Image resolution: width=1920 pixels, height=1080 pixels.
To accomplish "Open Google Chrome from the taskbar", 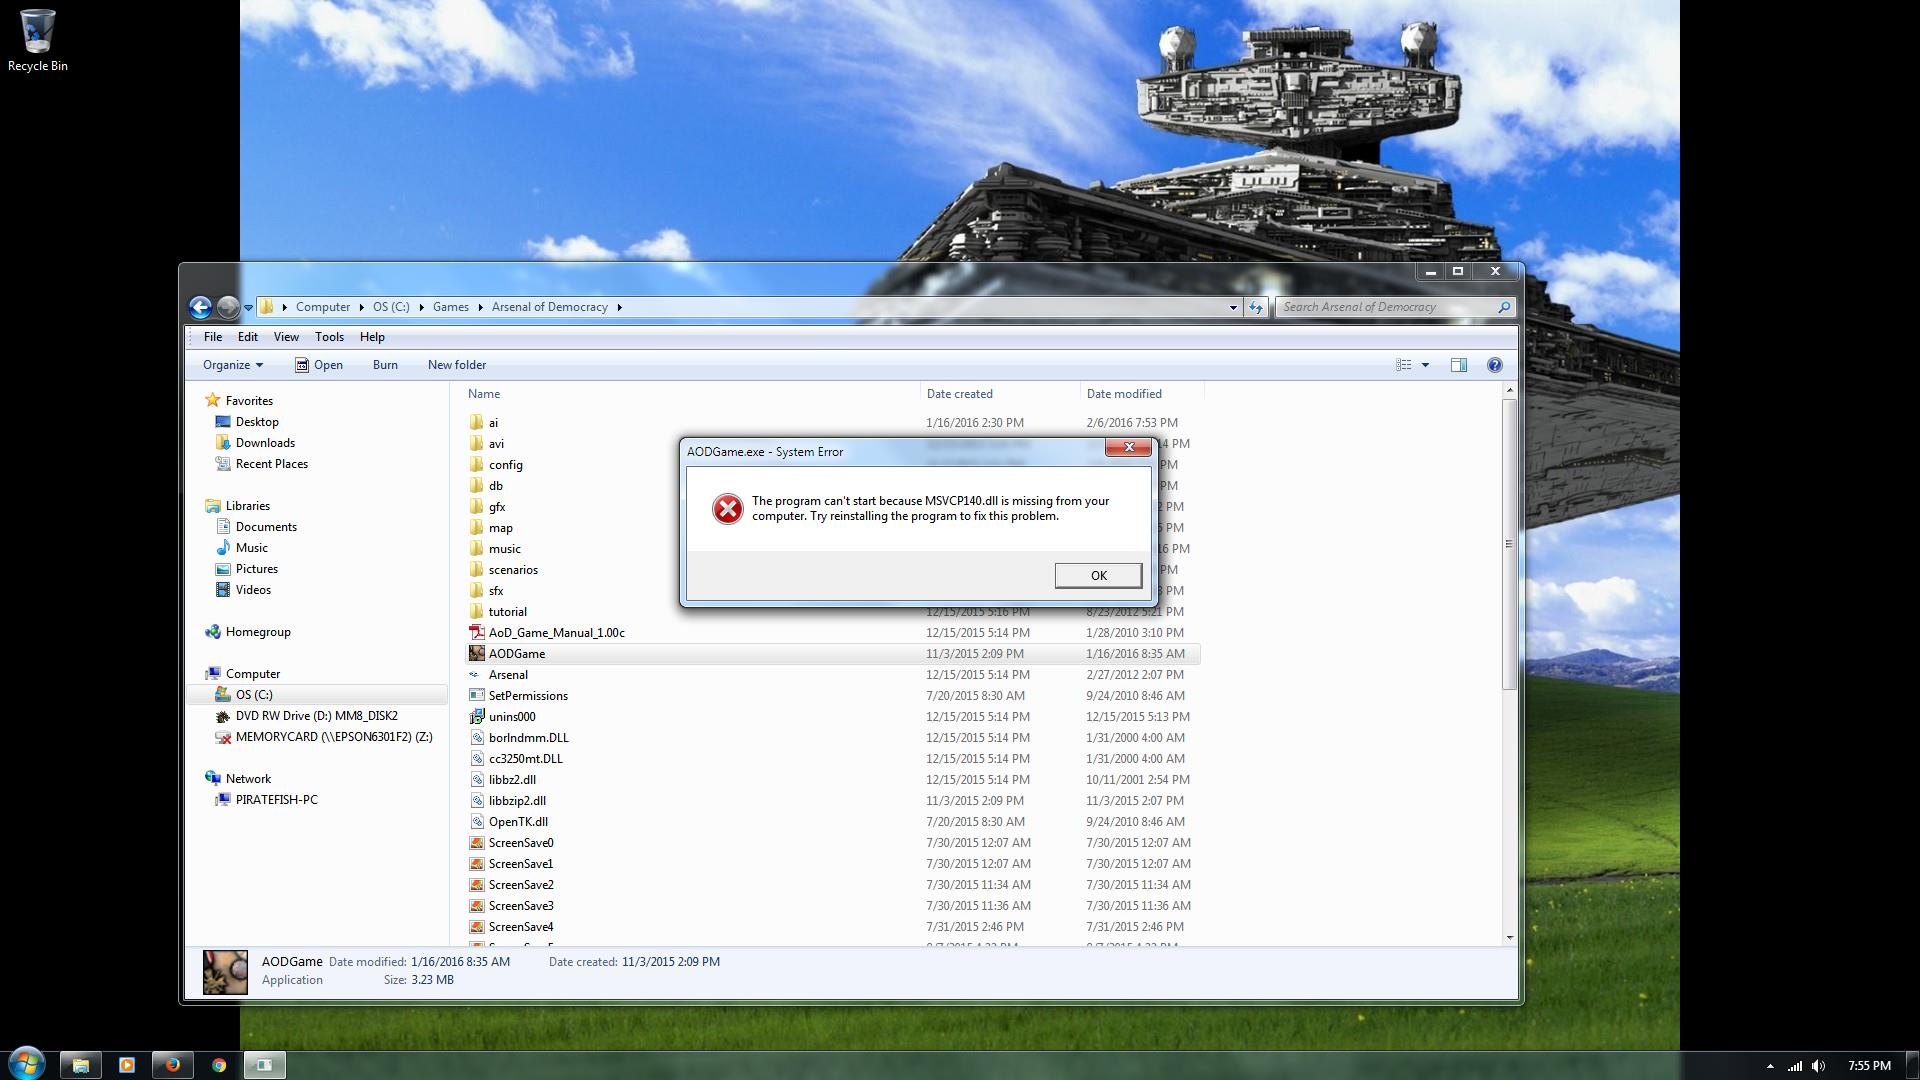I will click(x=219, y=1065).
